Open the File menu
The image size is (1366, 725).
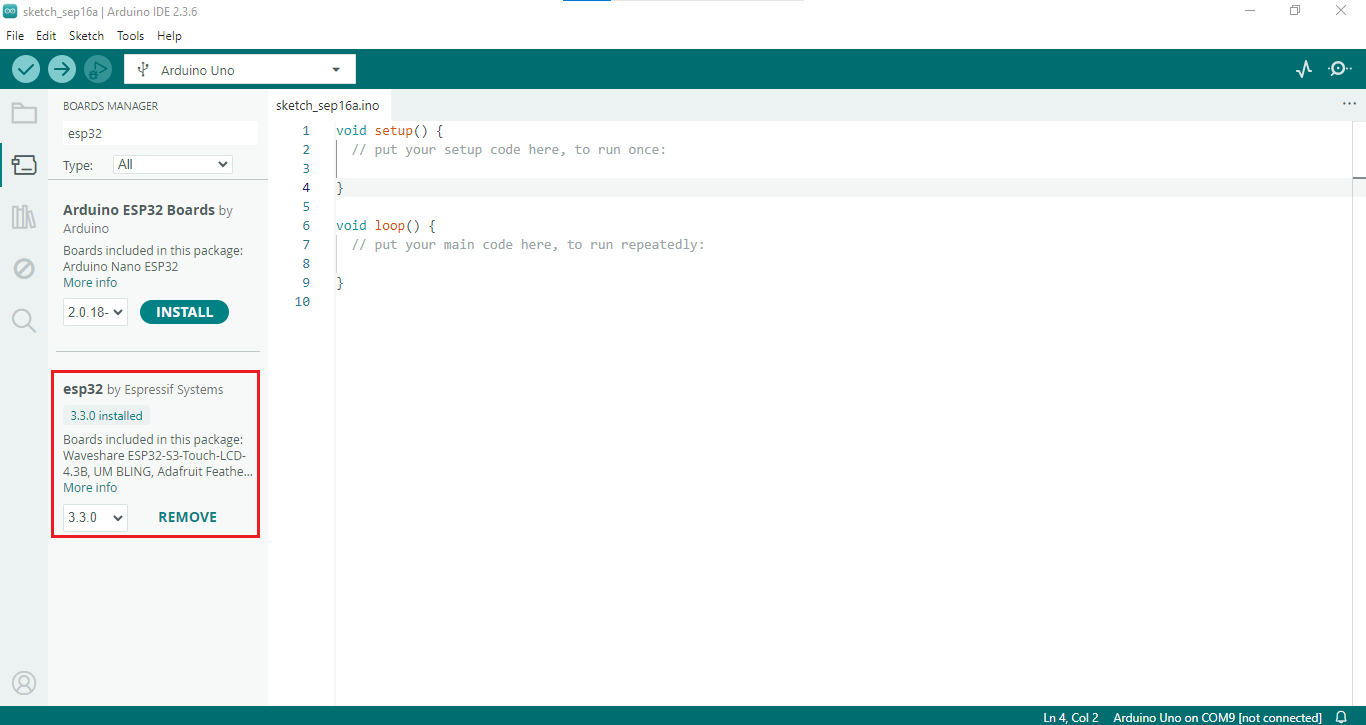15,35
